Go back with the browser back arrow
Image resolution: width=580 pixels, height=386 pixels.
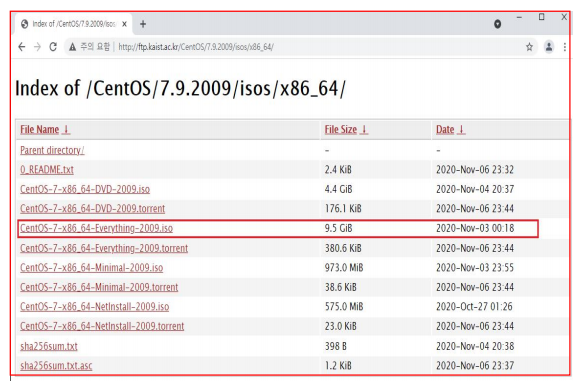click(22, 47)
